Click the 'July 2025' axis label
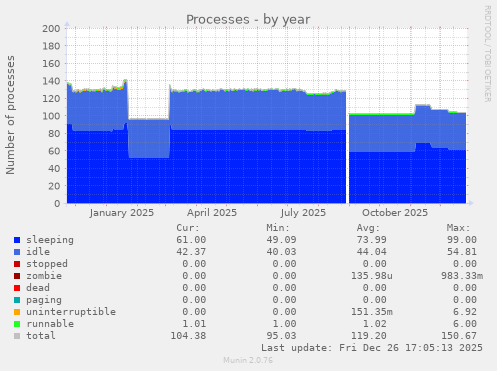Viewport: 497px width, 371px height. coord(303,213)
